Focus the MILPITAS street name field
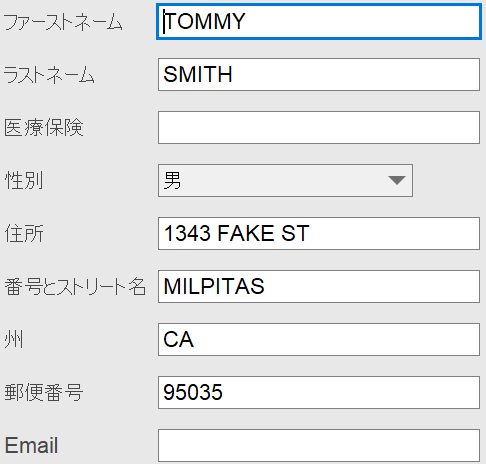The width and height of the screenshot is (486, 464). pos(319,286)
